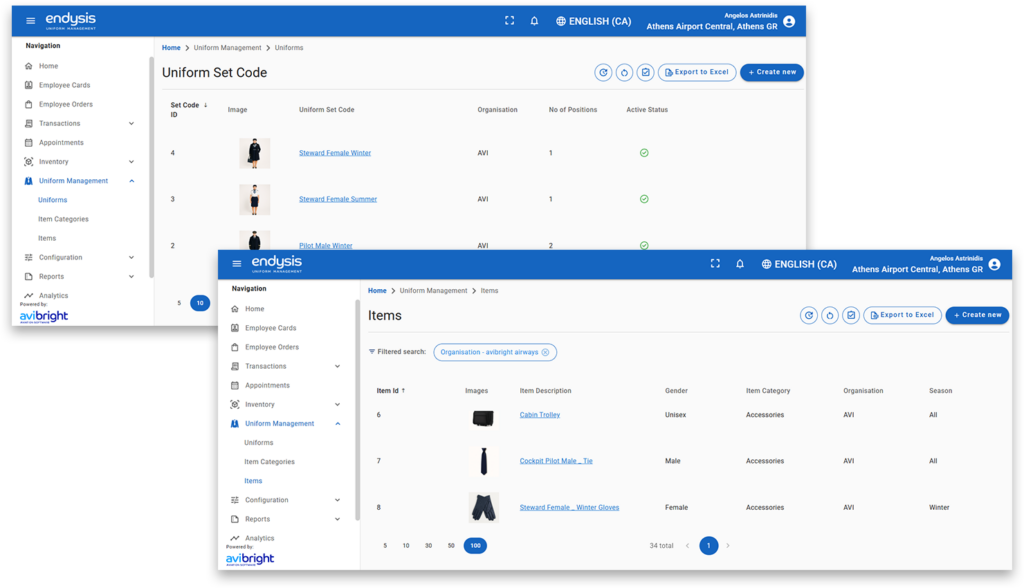Click checklist icon in Uniform Set Code toolbar

645,73
